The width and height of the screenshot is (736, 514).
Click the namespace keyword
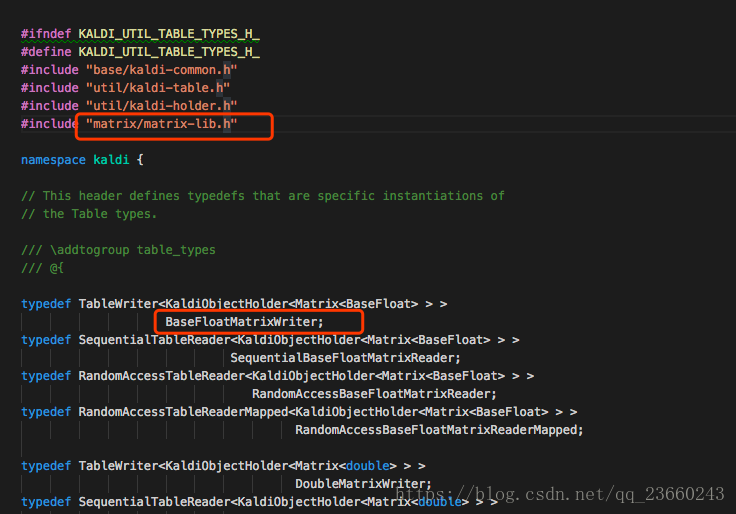pos(53,160)
